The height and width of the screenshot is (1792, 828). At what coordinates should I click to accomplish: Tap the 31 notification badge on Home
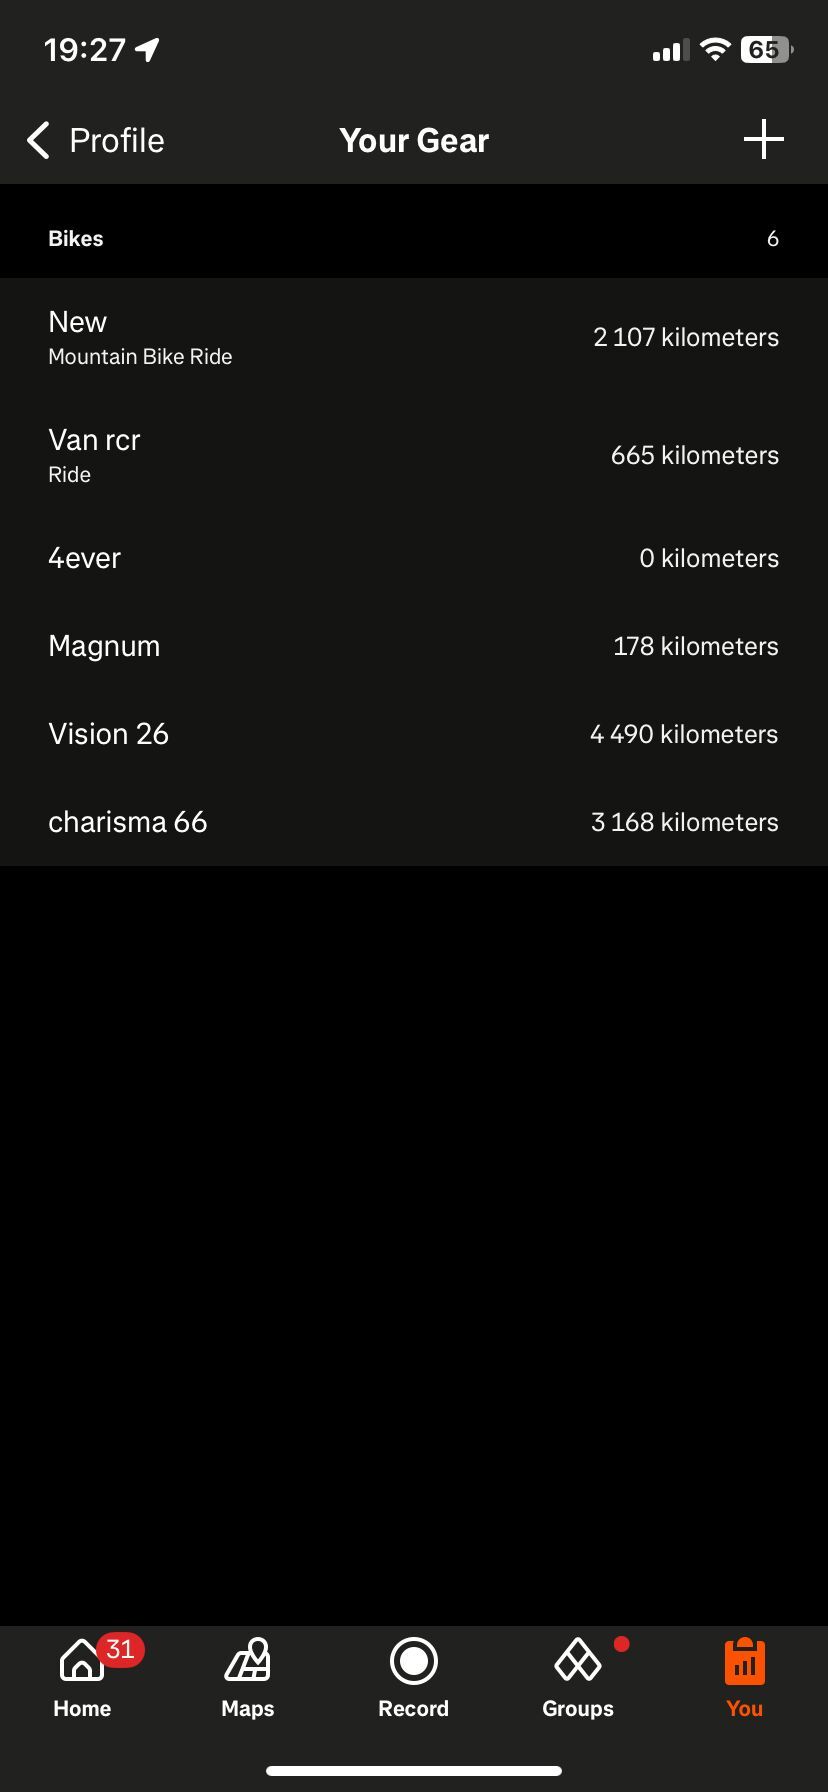[x=120, y=1649]
